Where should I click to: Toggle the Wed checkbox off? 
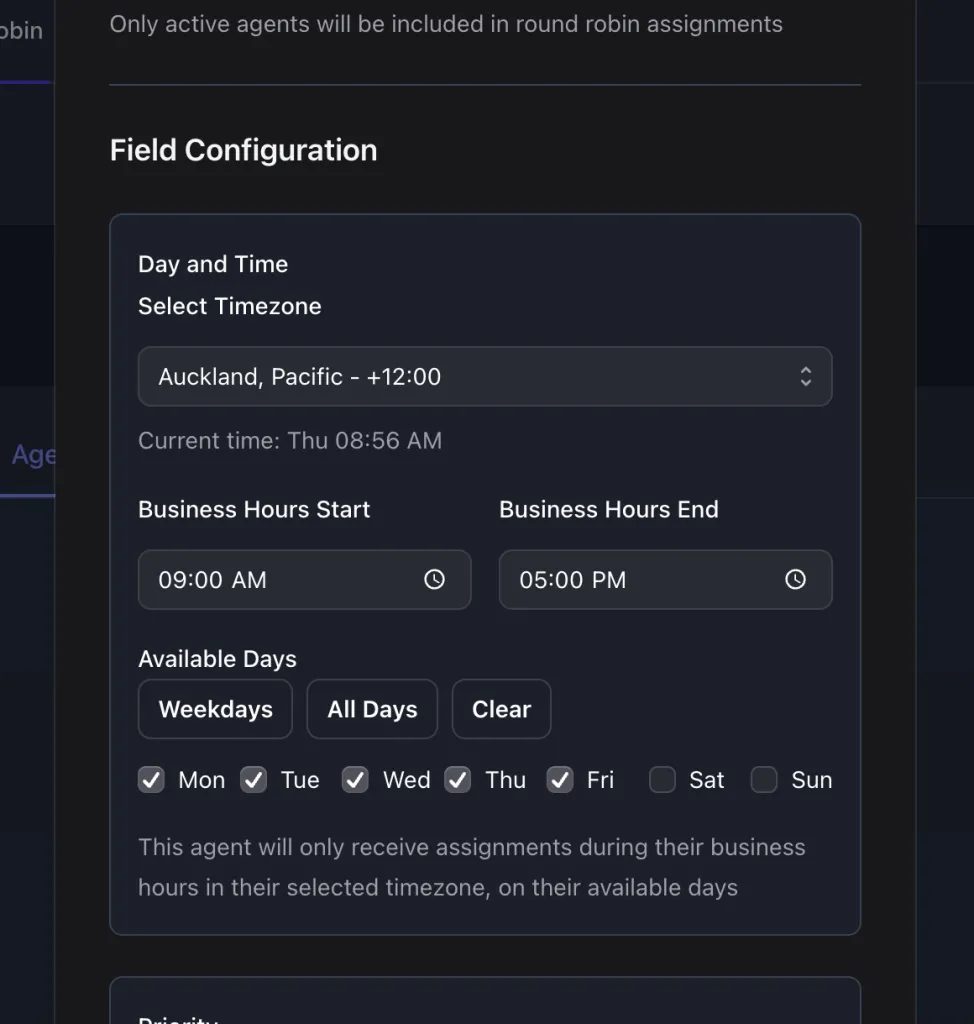356,780
